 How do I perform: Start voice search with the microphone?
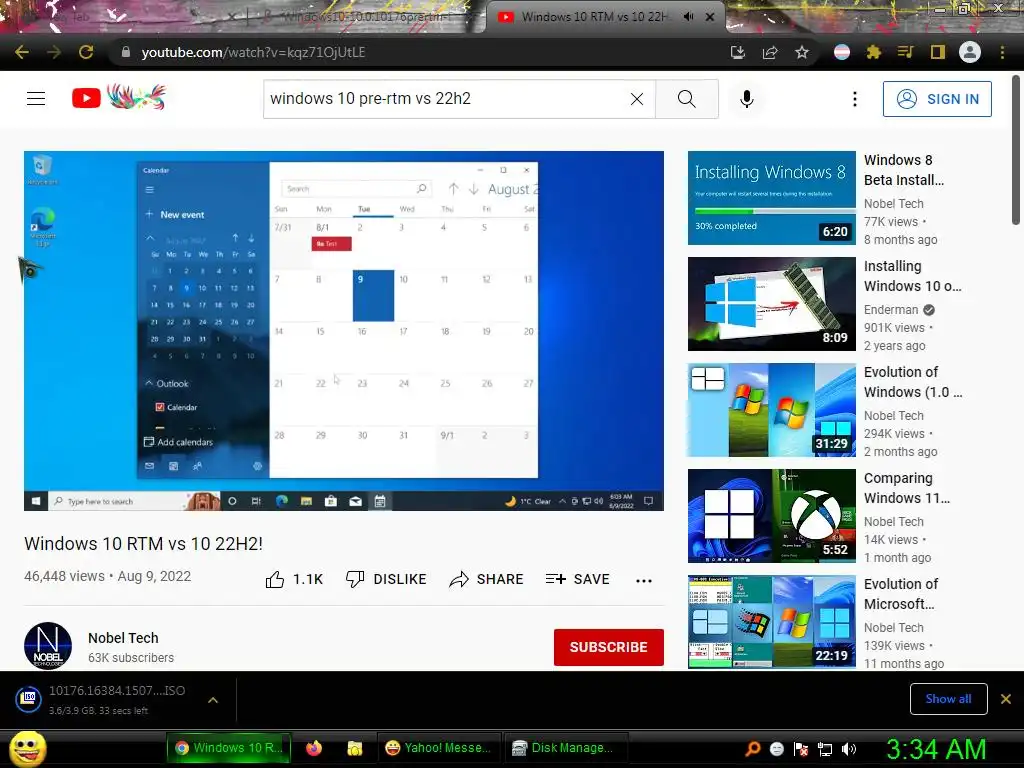(x=747, y=99)
